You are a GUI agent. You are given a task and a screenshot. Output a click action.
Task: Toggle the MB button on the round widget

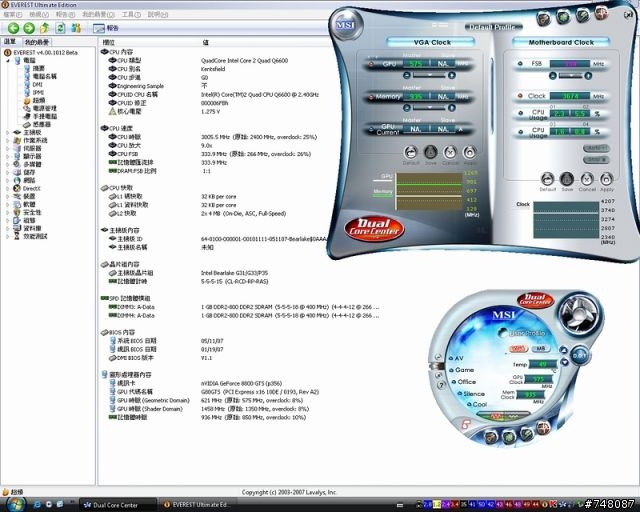pyautogui.click(x=540, y=349)
